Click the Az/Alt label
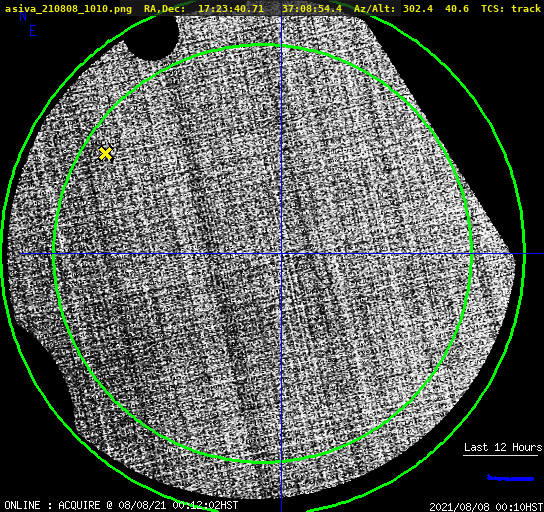Image resolution: width=544 pixels, height=512 pixels. pyautogui.click(x=374, y=9)
